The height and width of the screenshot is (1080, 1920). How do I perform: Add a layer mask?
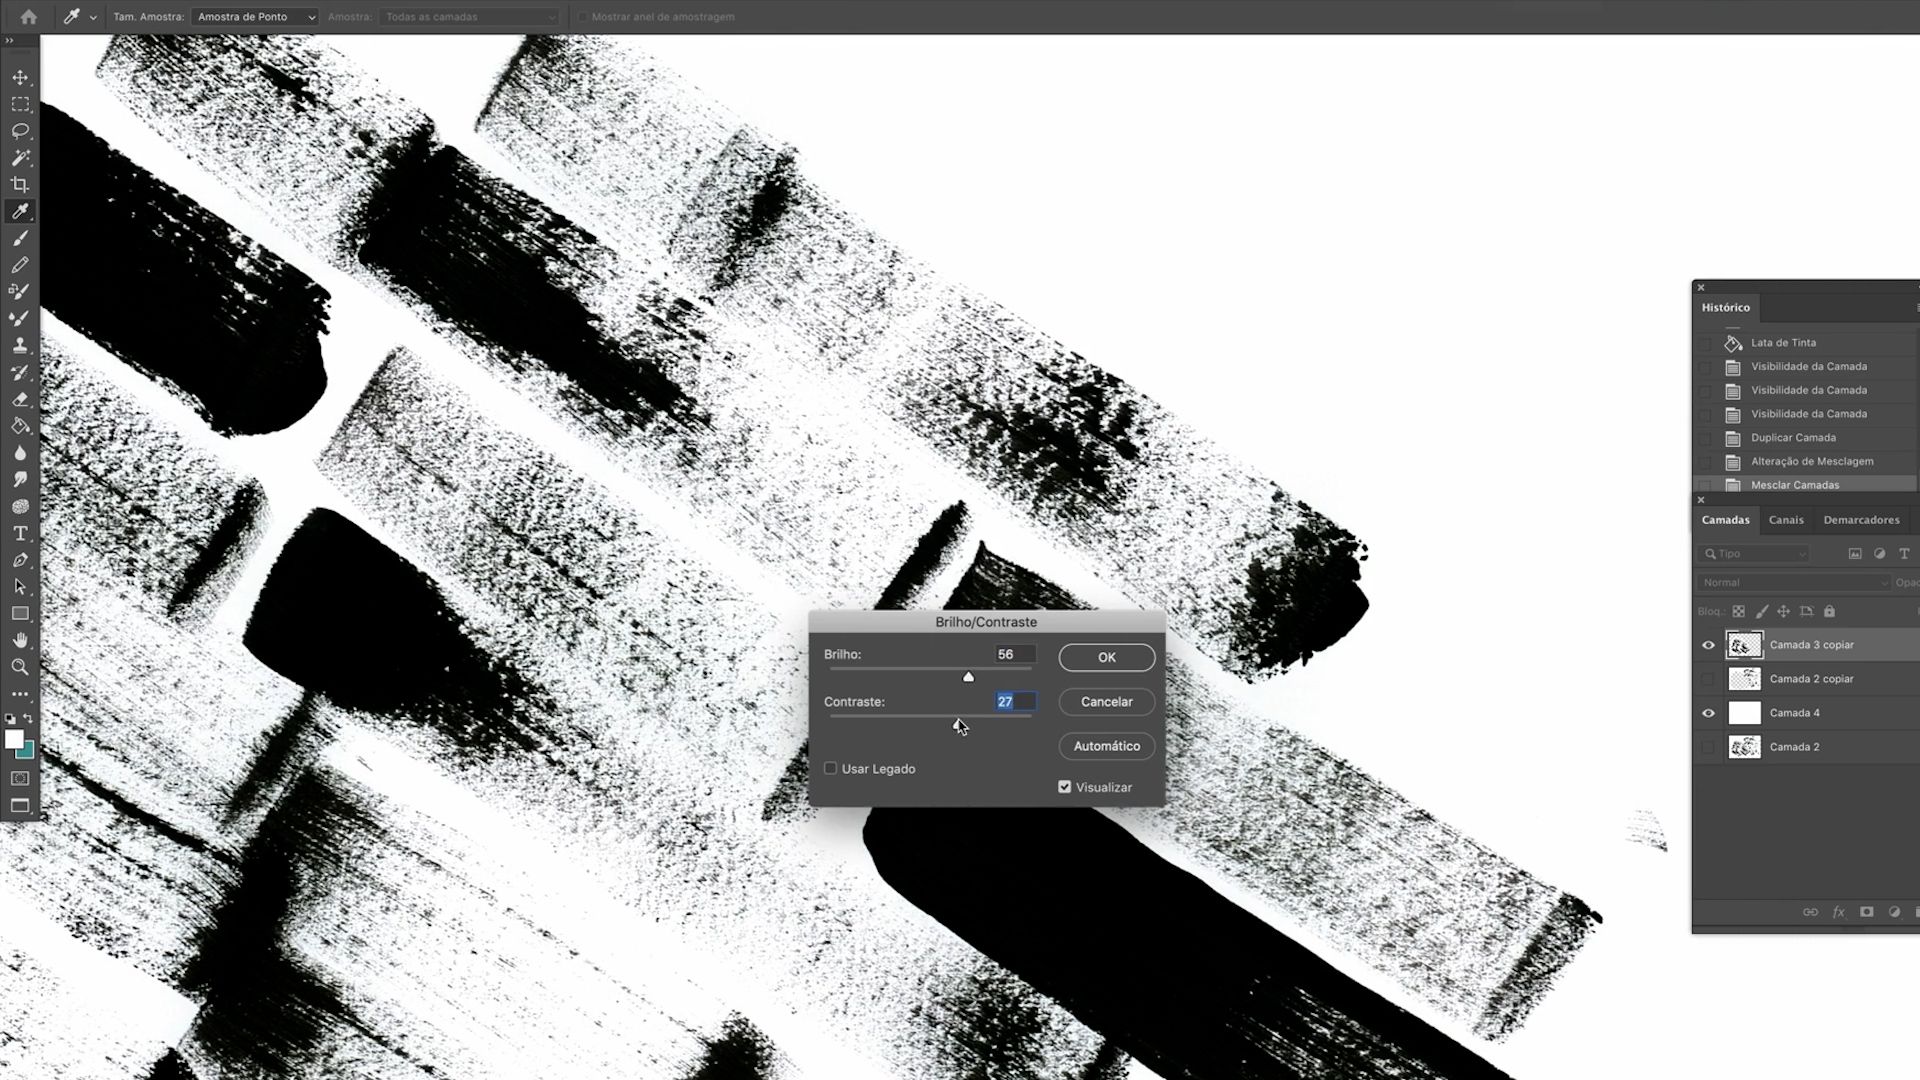[1866, 912]
